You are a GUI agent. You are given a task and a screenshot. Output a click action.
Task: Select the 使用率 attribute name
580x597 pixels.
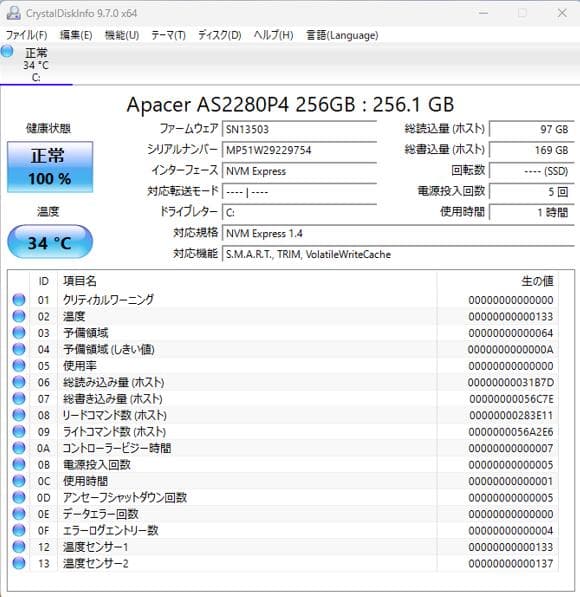[x=80, y=366]
